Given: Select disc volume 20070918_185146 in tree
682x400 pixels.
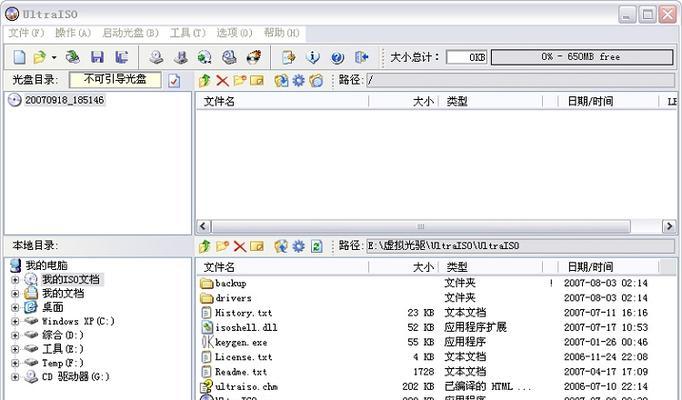Looking at the screenshot, I should click(64, 100).
